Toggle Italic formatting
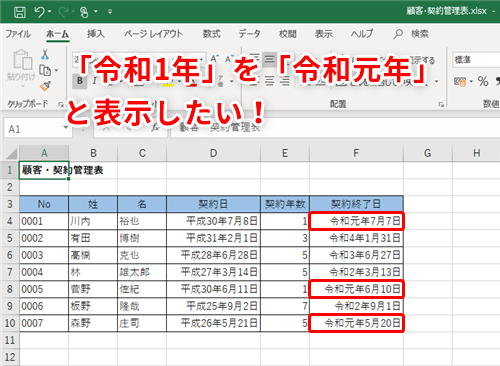This screenshot has height=366, width=500. [x=94, y=81]
